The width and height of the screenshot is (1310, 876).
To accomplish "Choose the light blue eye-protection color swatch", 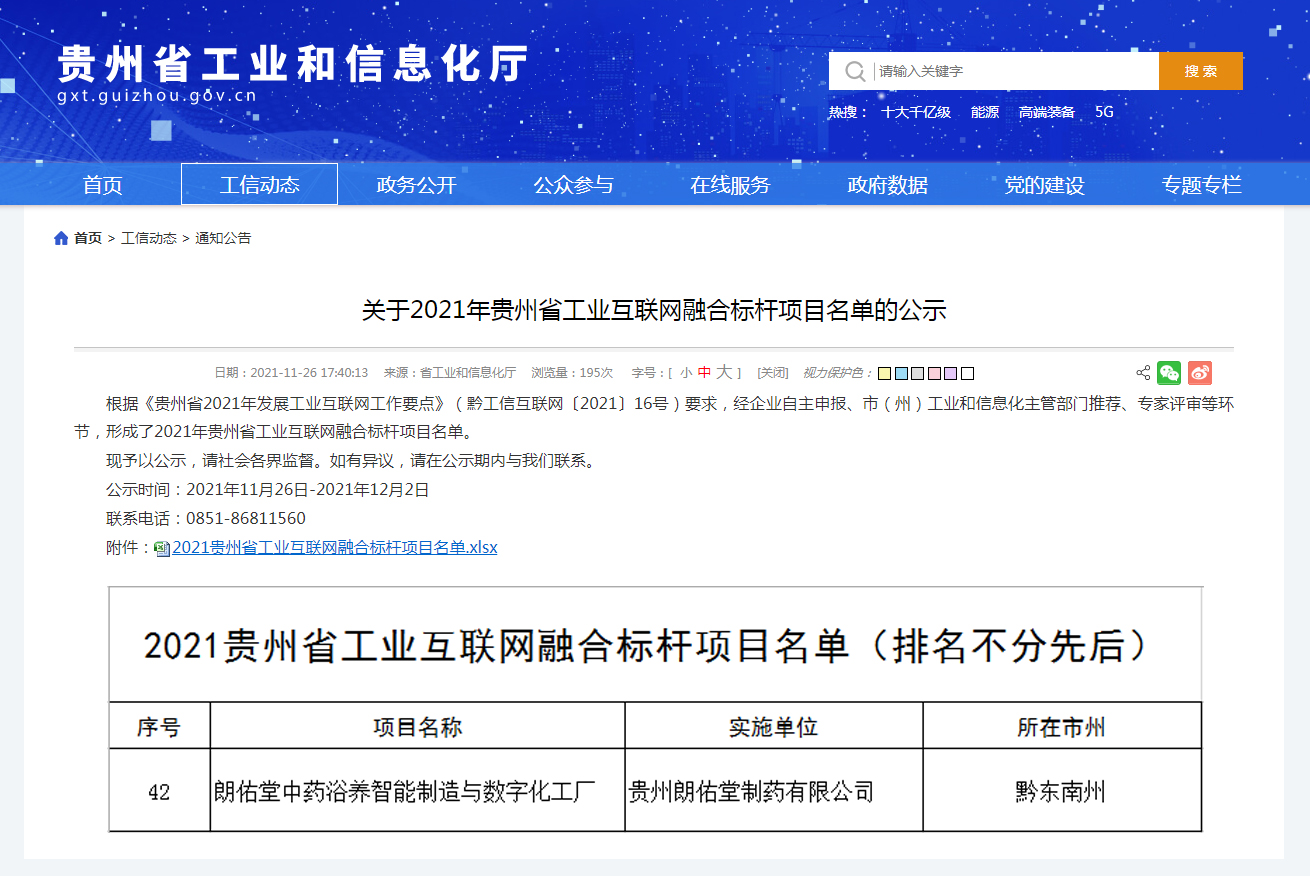I will [901, 374].
